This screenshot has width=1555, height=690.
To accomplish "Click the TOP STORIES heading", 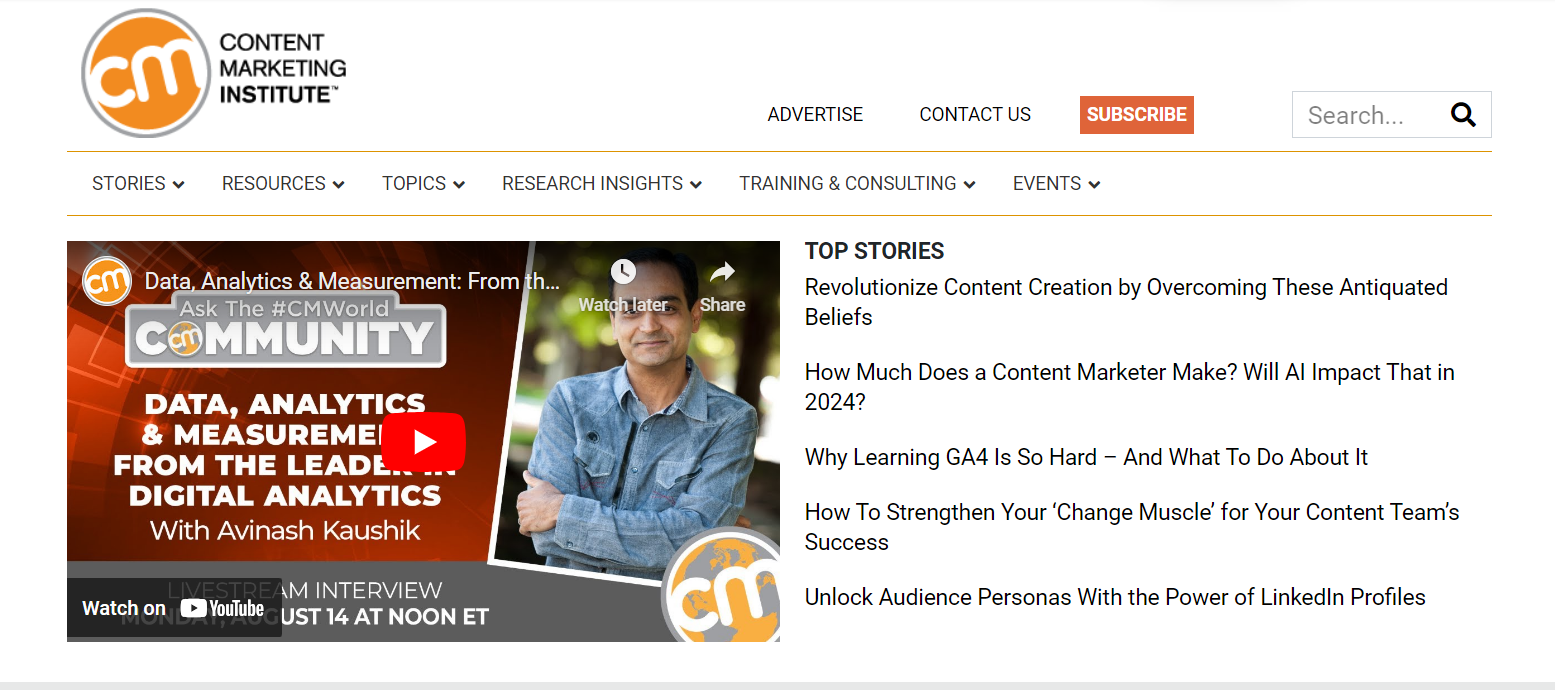I will point(875,252).
